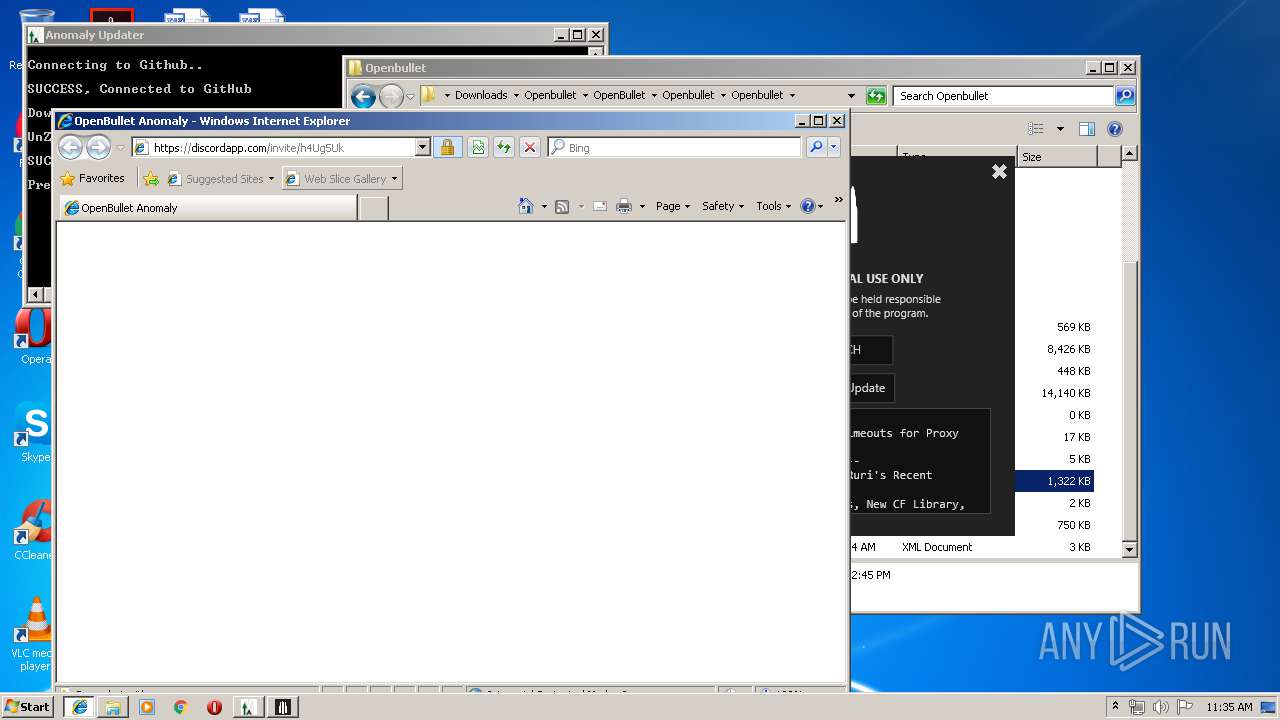Open Opera from the taskbar

click(214, 707)
